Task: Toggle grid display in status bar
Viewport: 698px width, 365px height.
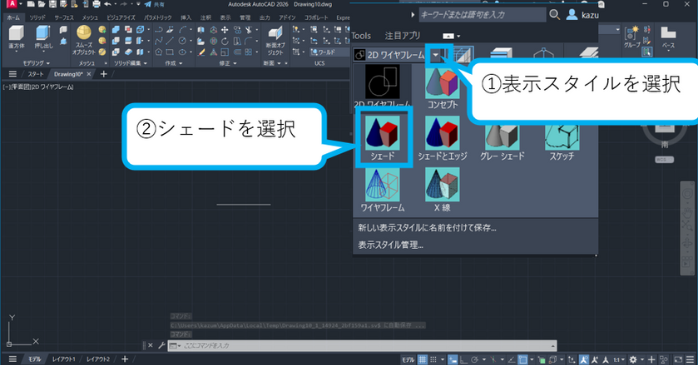Action: (x=422, y=359)
